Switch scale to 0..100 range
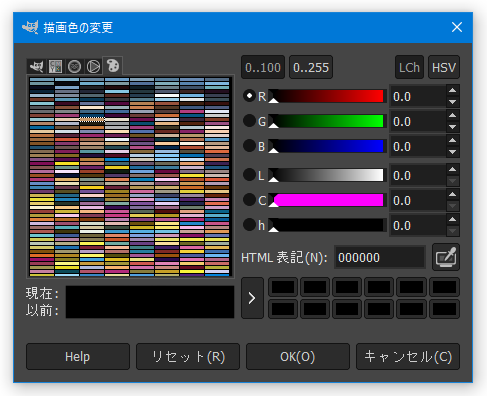 263,67
